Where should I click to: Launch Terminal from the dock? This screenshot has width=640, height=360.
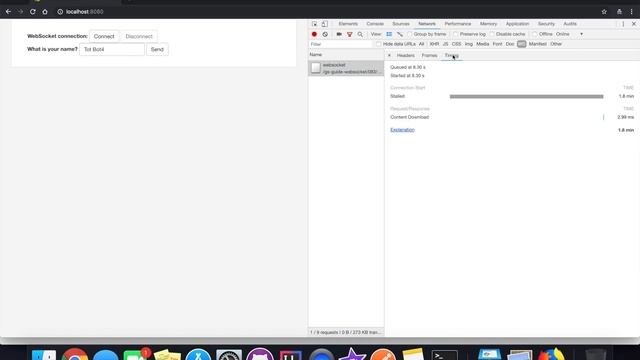tap(444, 355)
